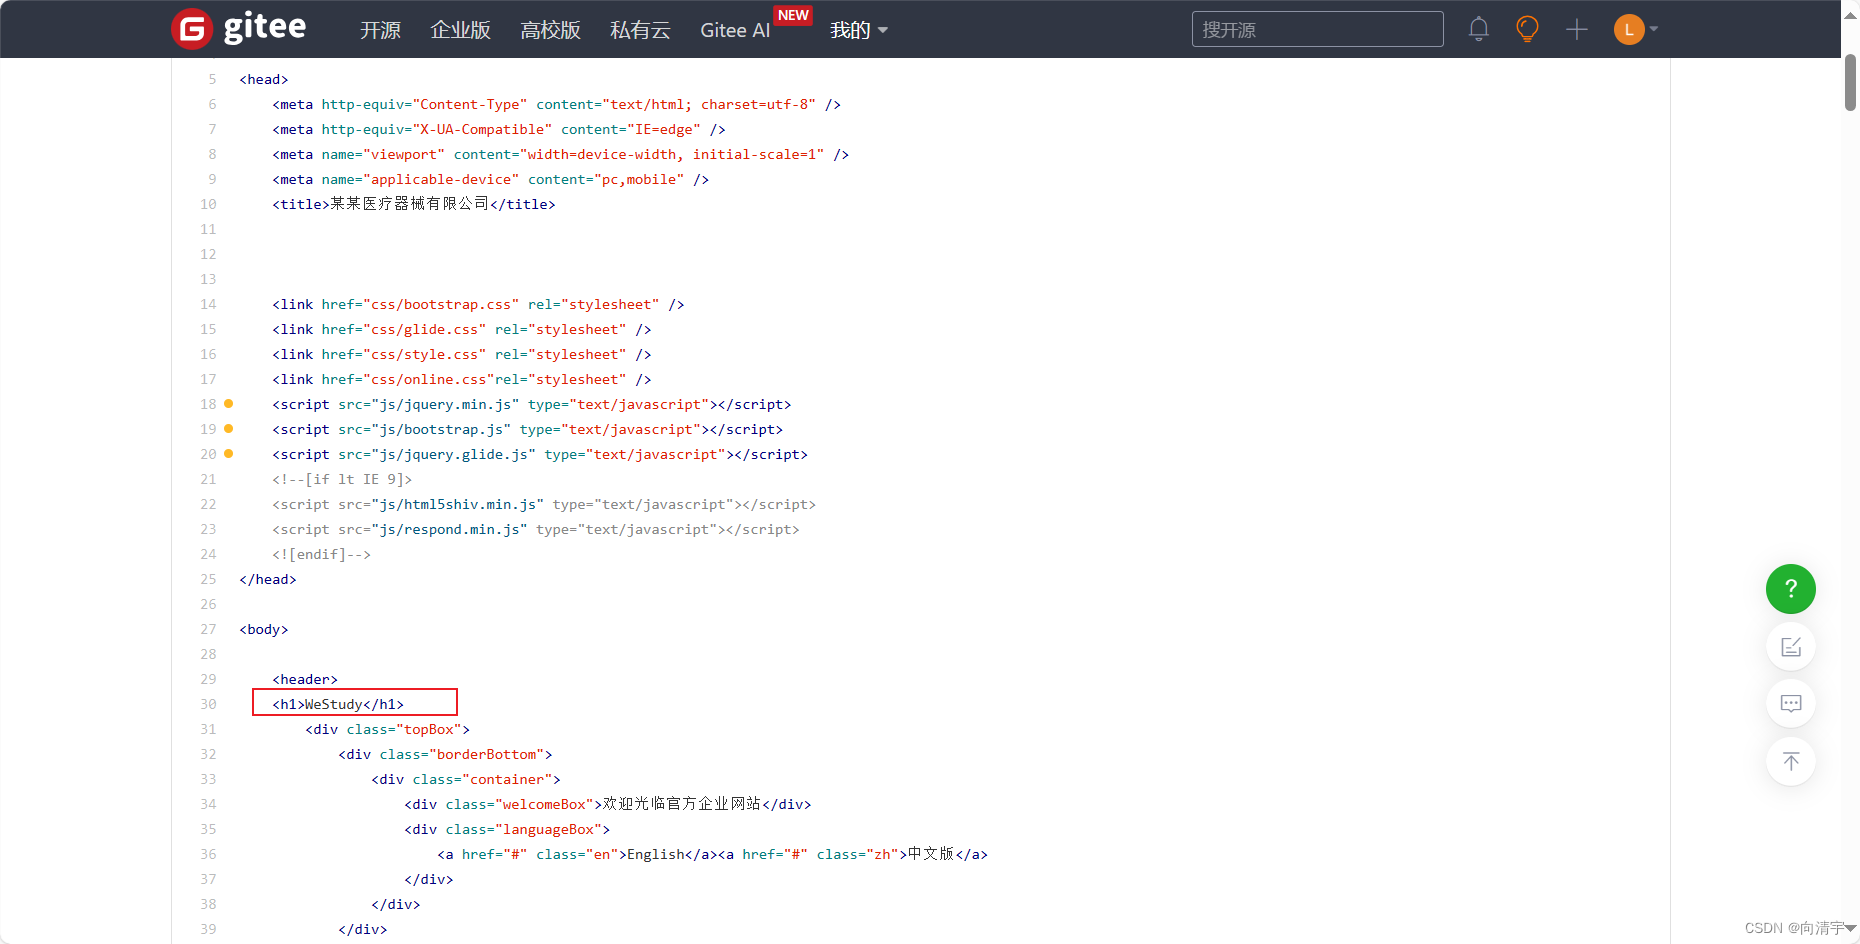Click the orange marker on line 19
This screenshot has height=944, width=1860.
tap(228, 428)
